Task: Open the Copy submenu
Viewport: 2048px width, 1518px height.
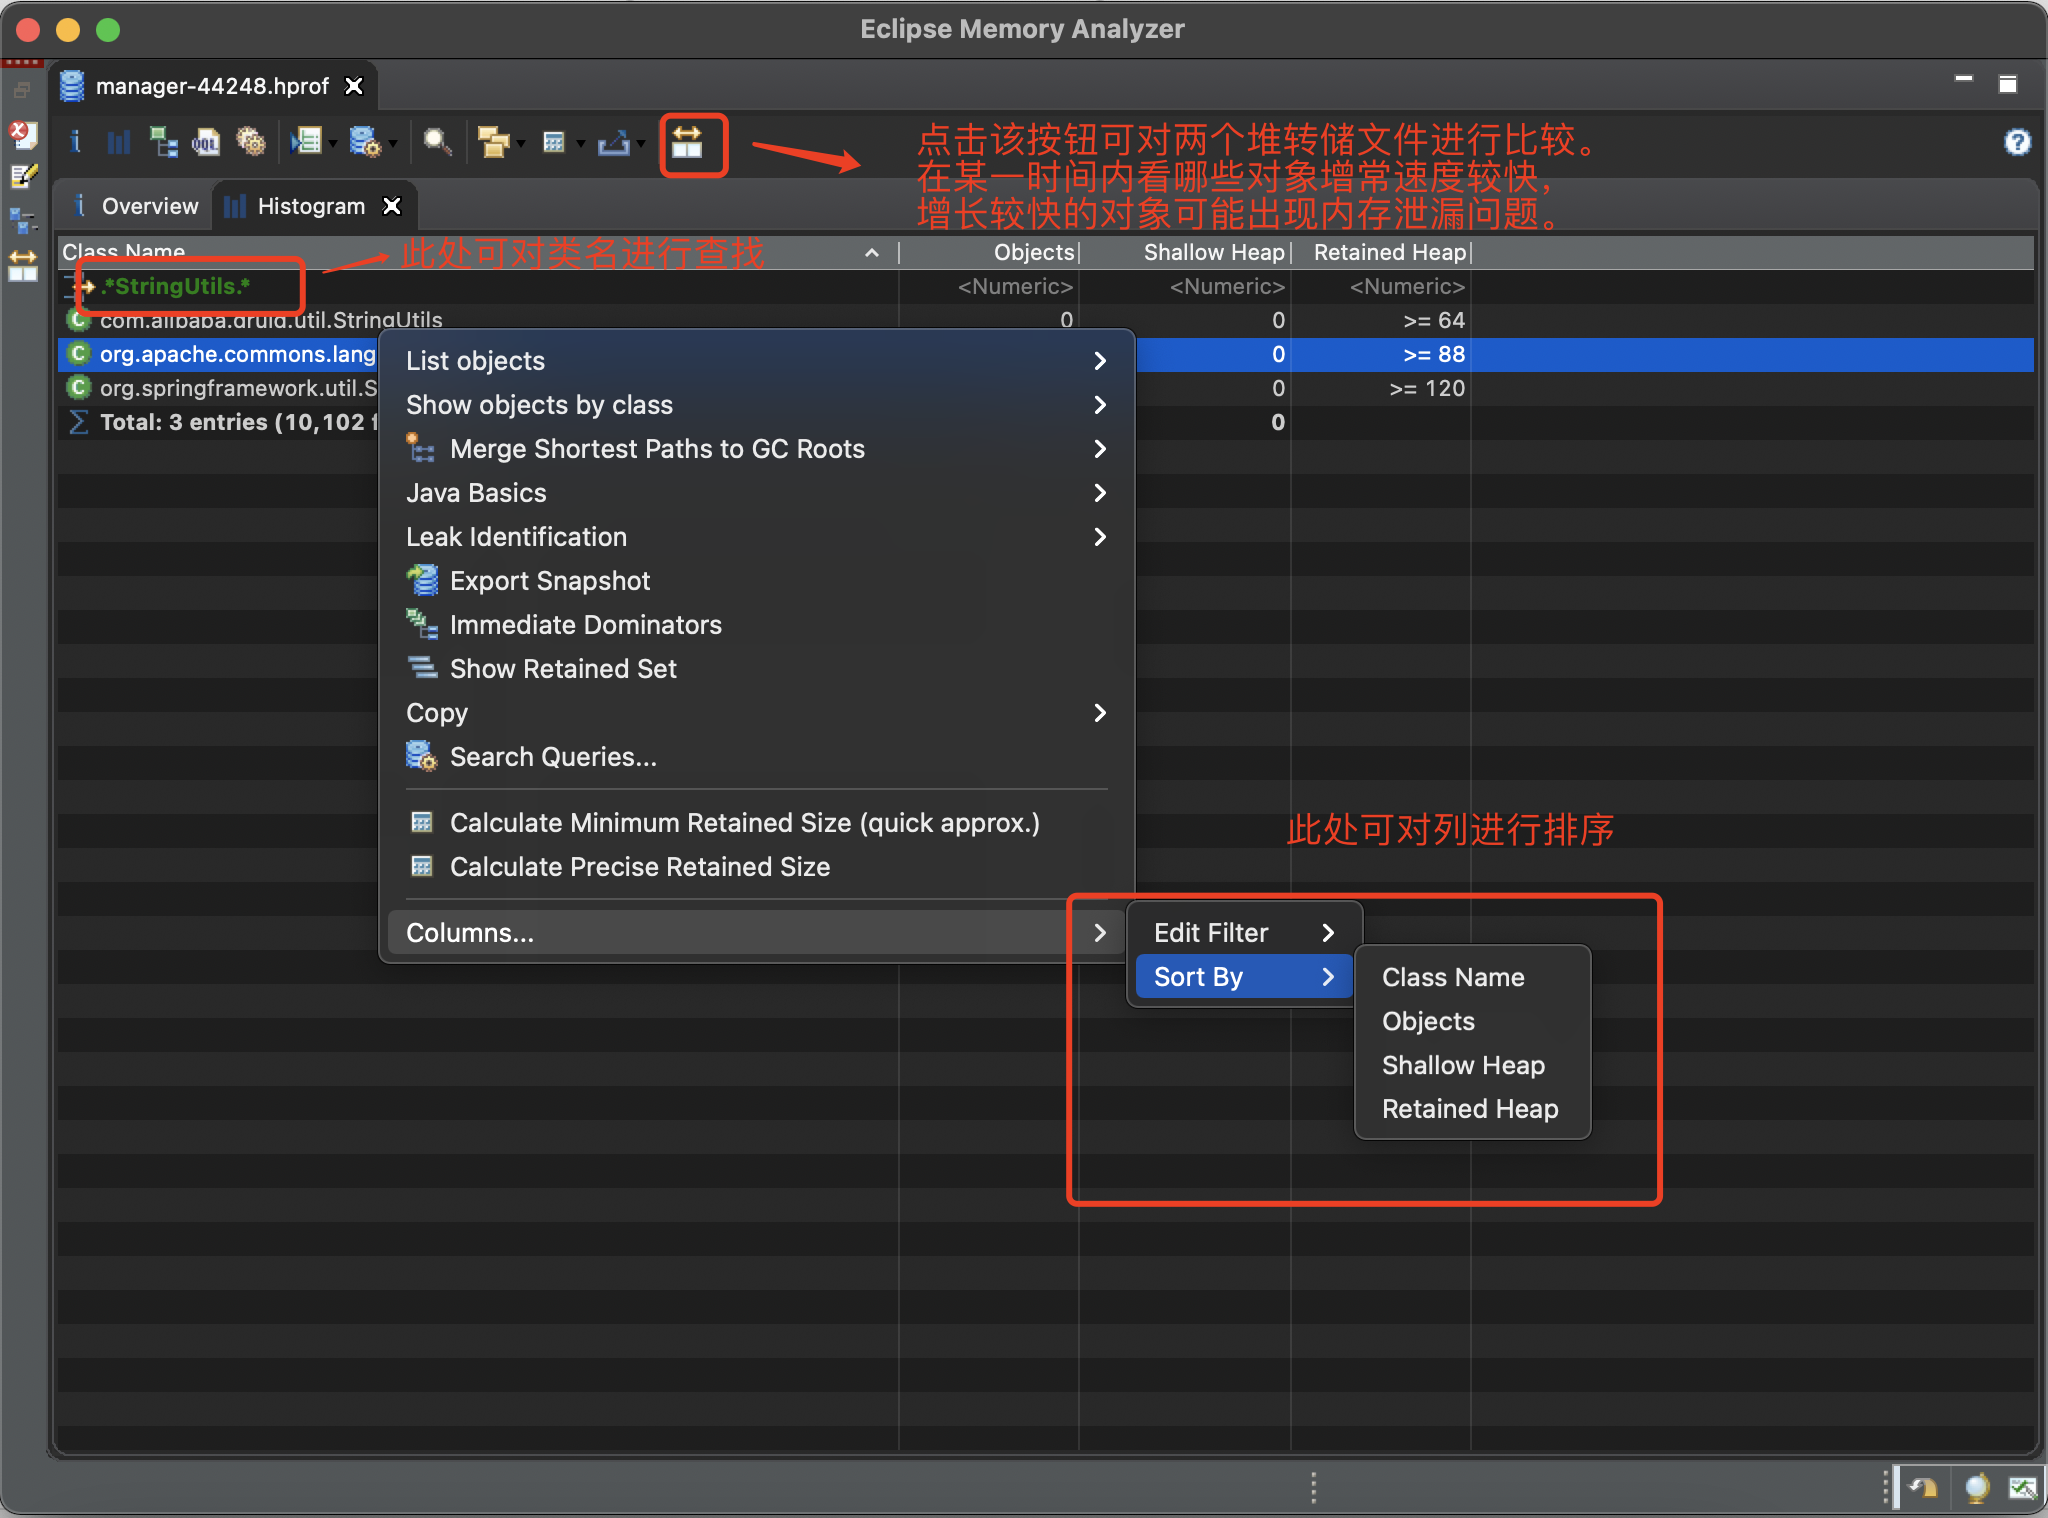Action: tap(756, 713)
